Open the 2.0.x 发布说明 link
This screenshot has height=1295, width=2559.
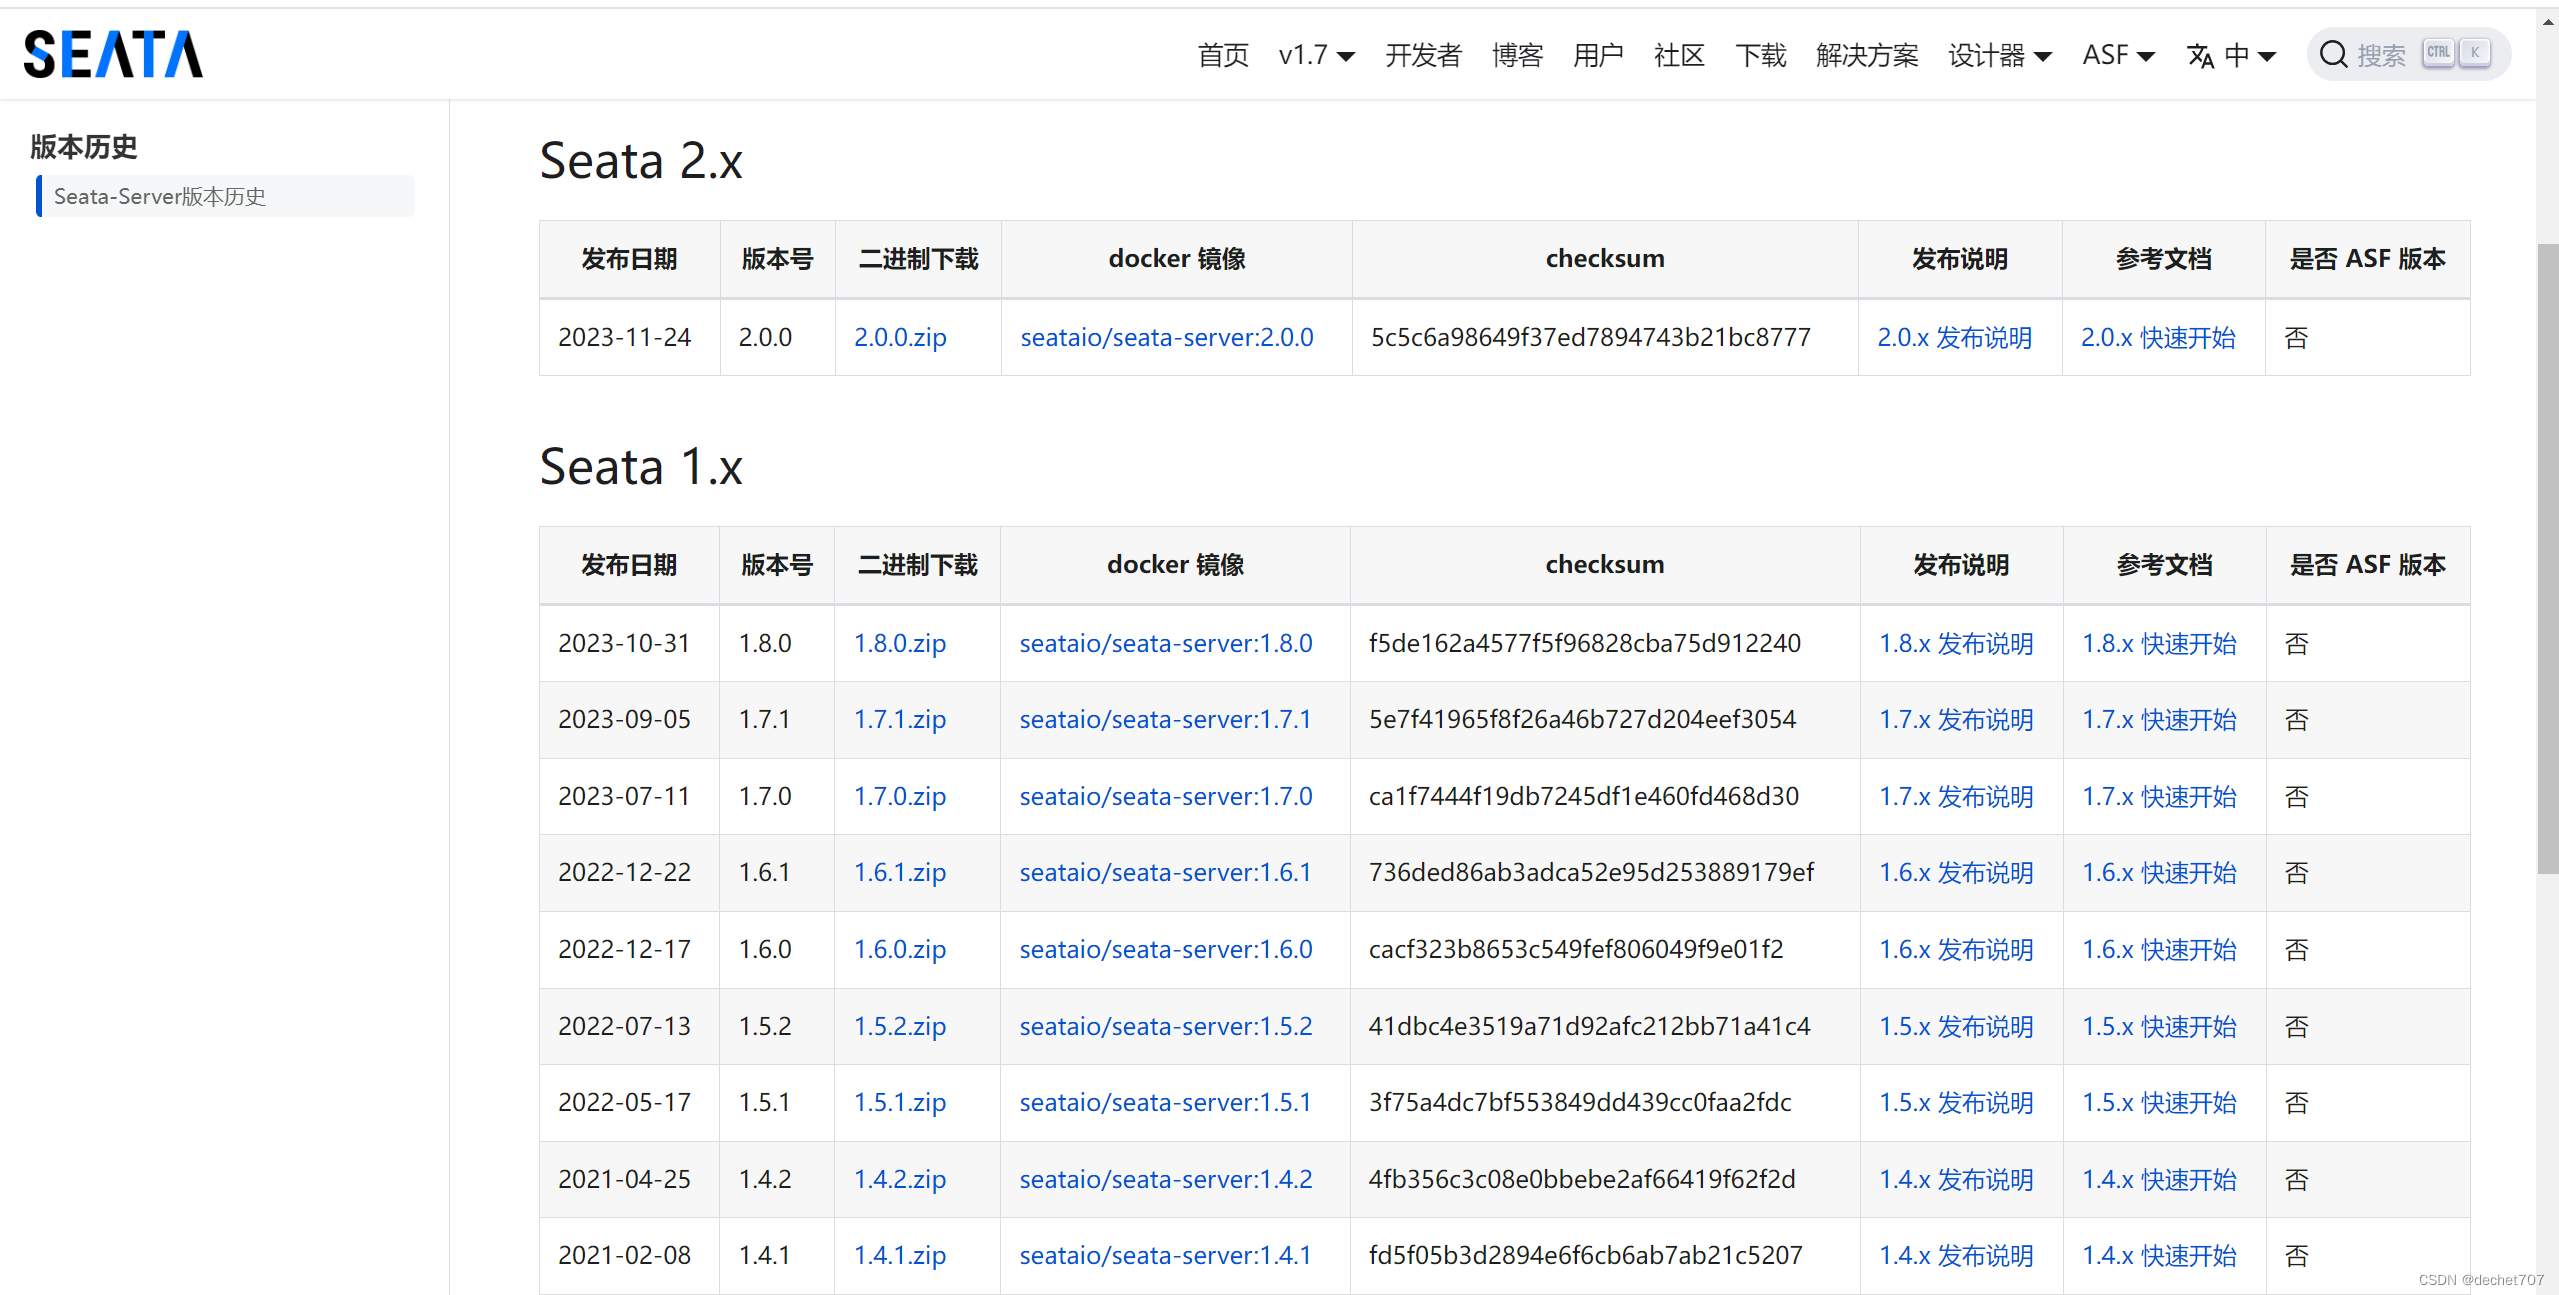coord(1955,337)
